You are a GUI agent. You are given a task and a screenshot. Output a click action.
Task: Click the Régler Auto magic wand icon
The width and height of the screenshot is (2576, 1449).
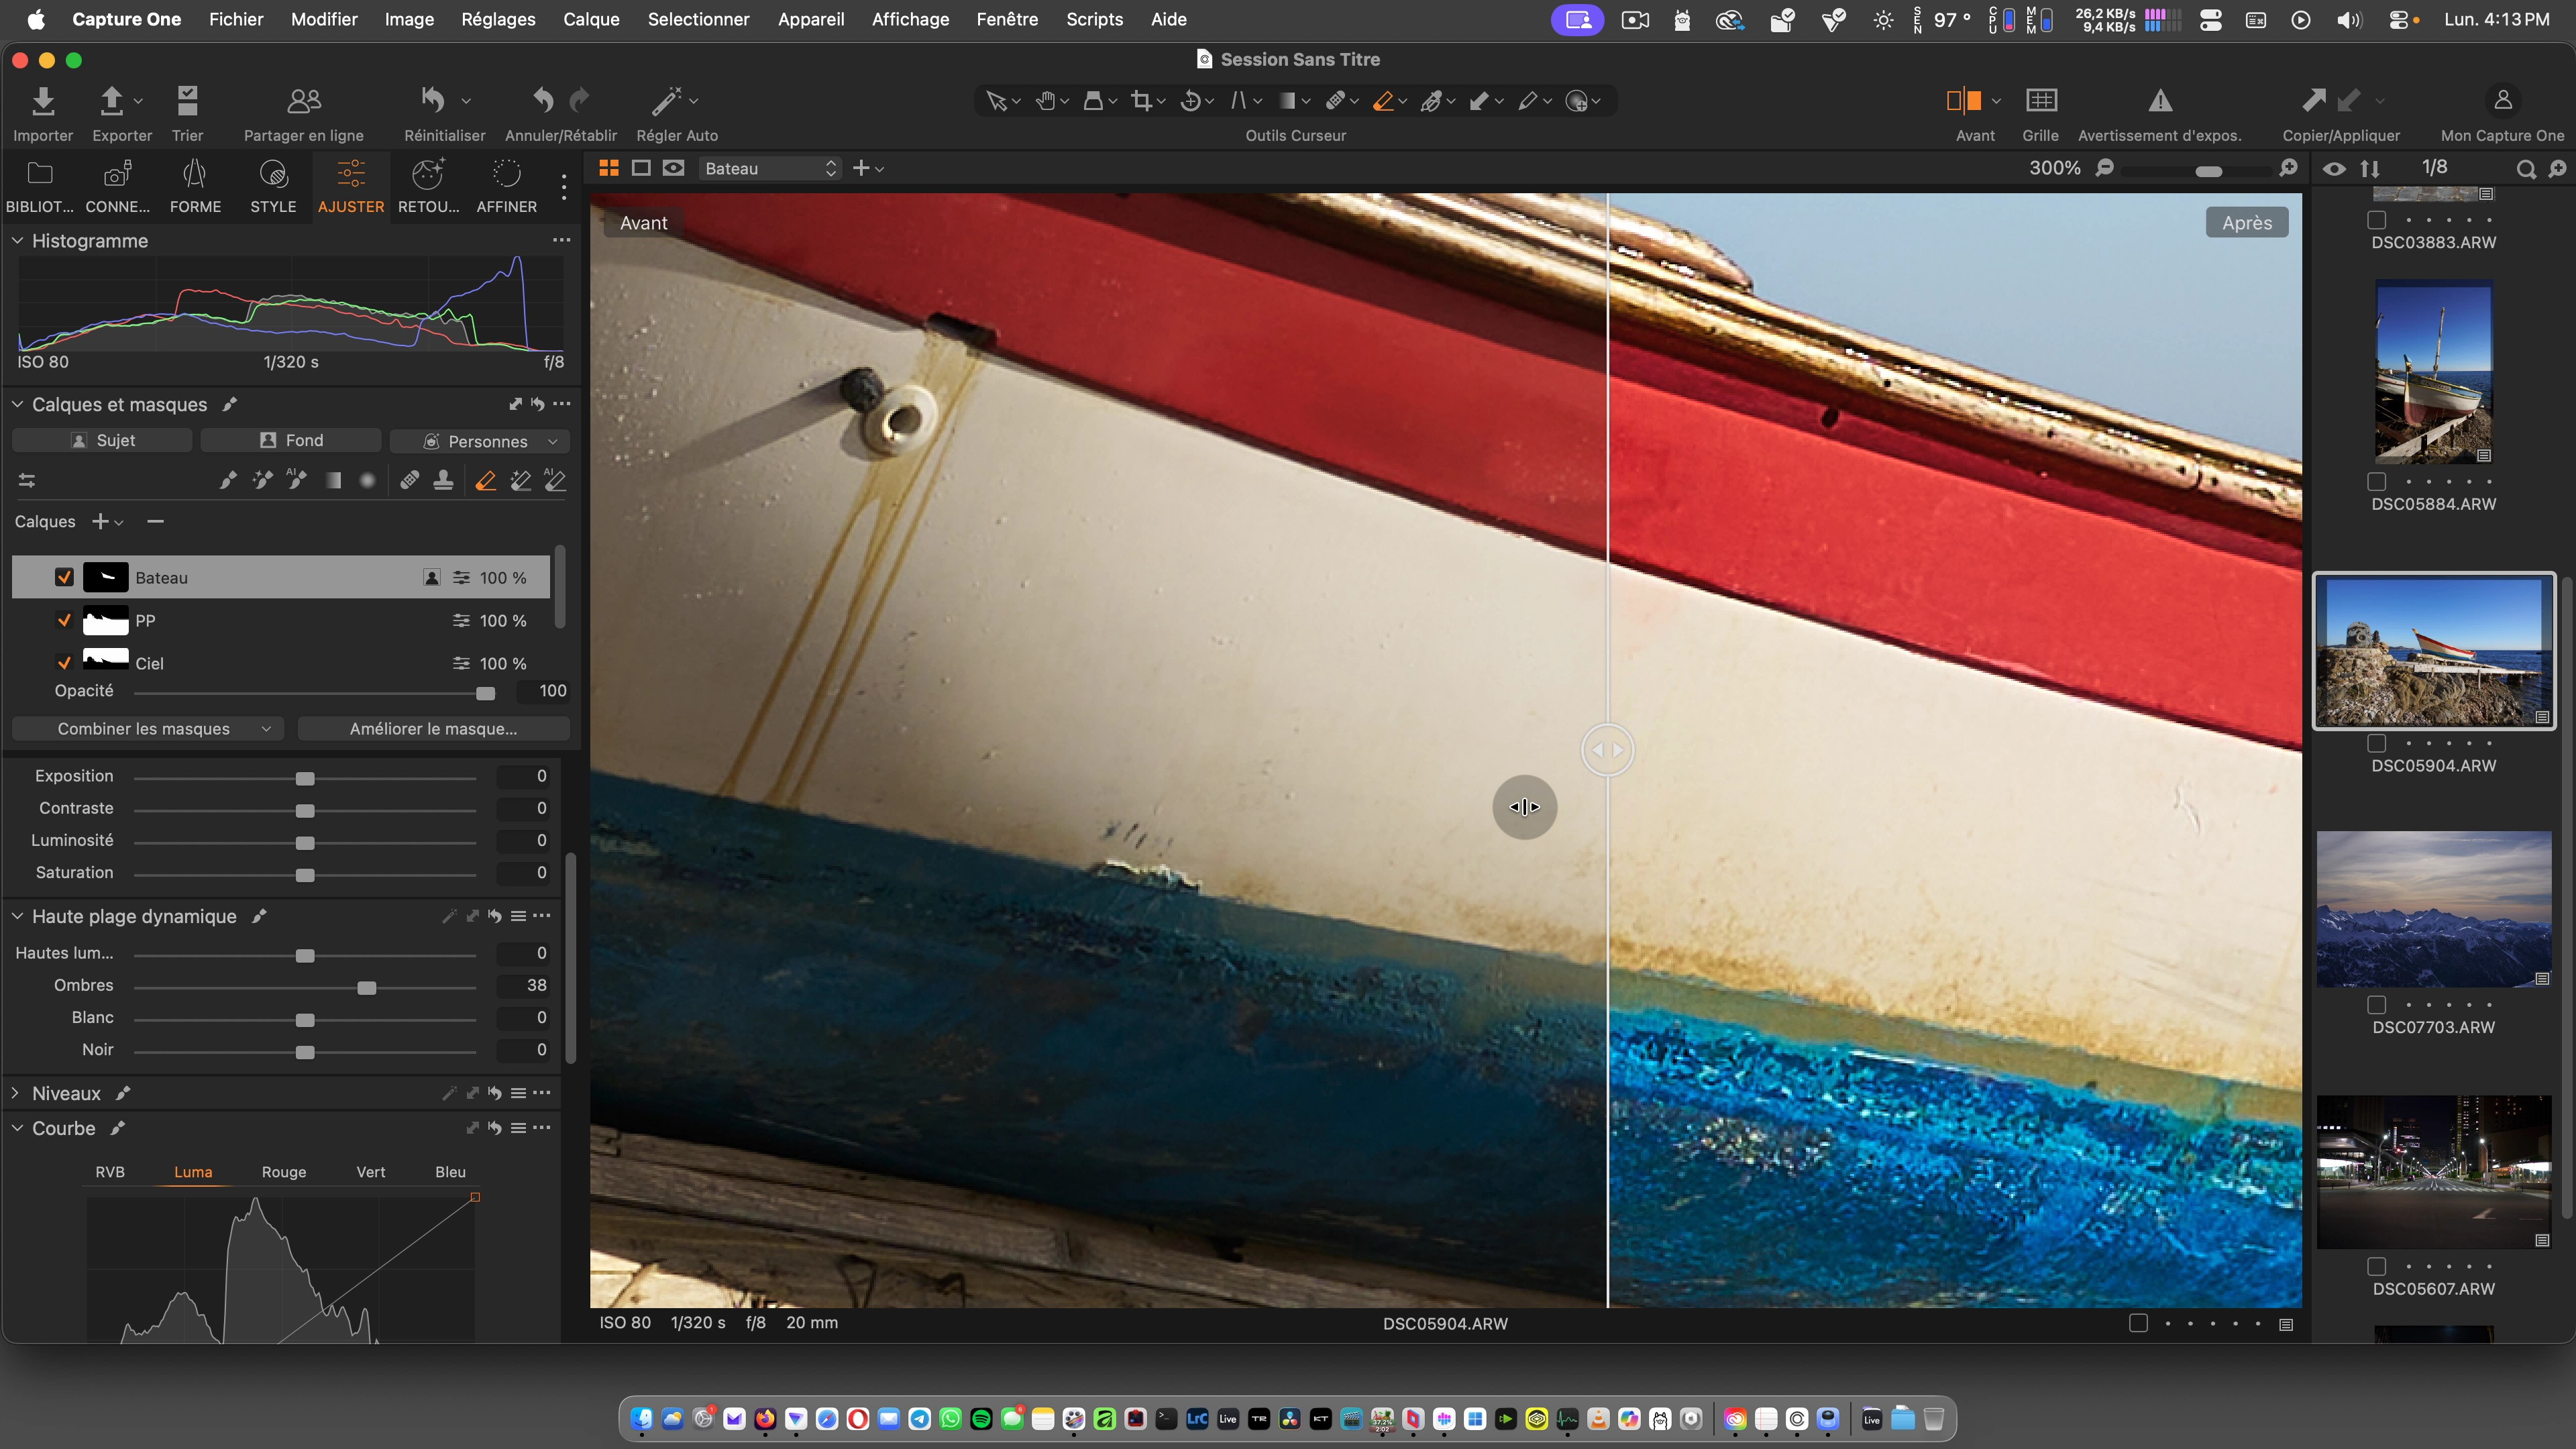(667, 101)
